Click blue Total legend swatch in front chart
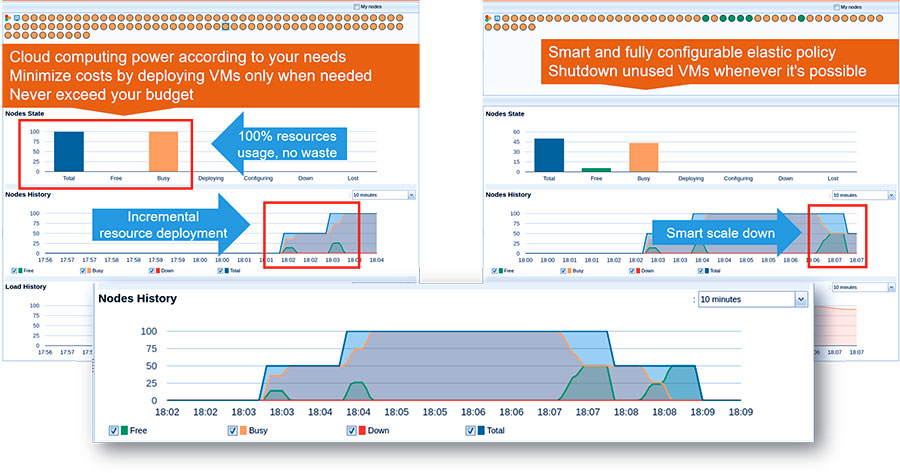The image size is (900, 473). pyautogui.click(x=481, y=431)
